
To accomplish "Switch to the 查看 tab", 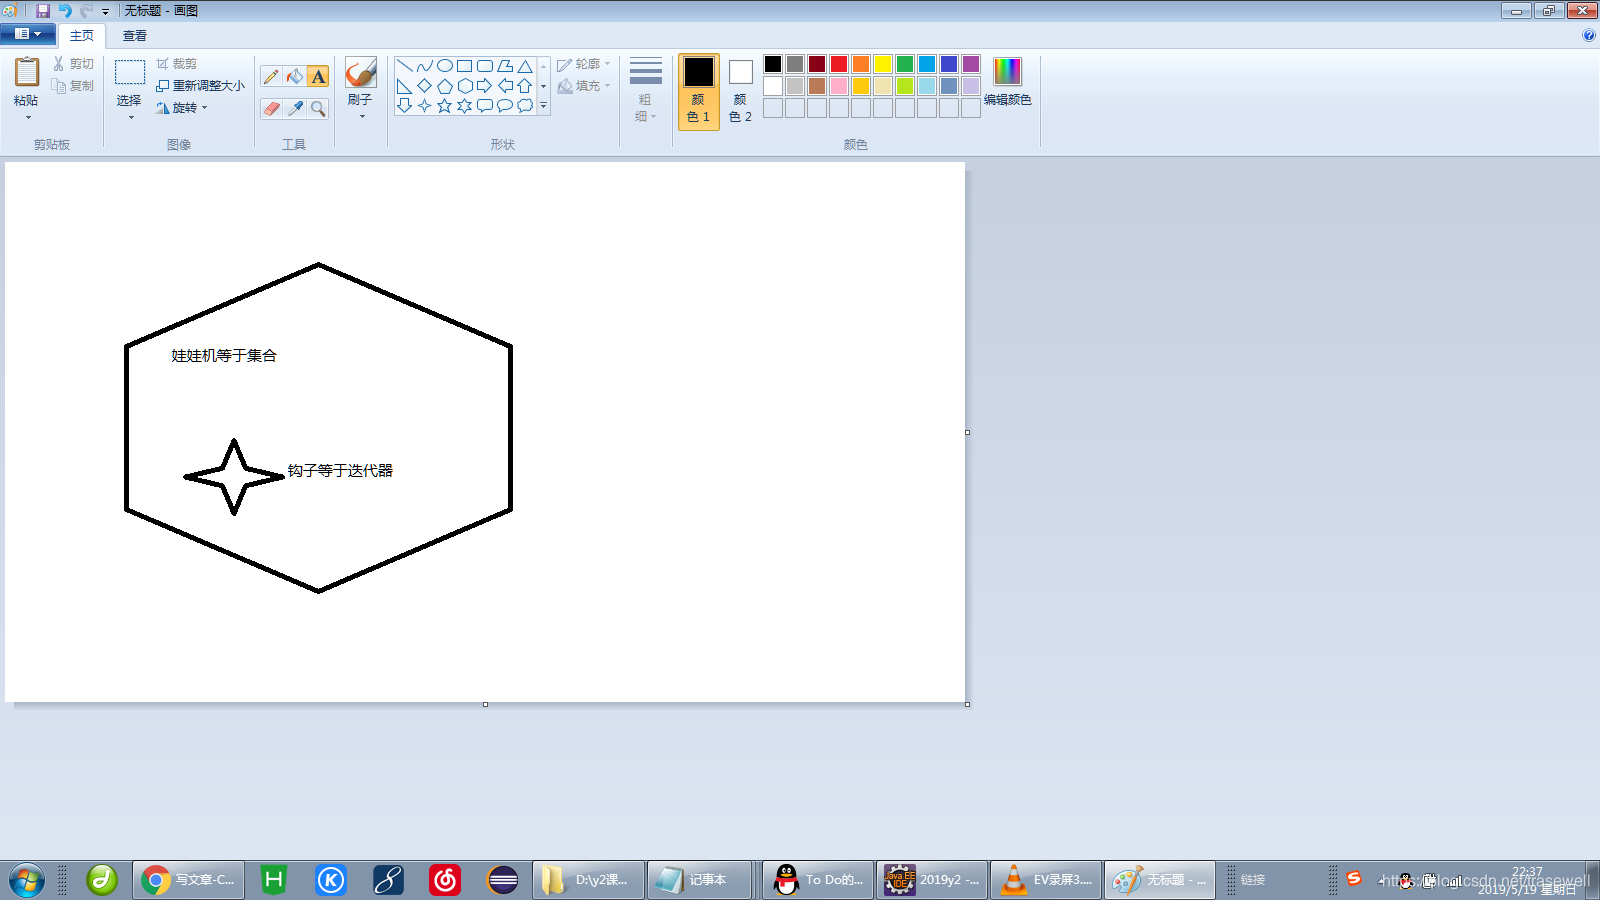I will (135, 35).
